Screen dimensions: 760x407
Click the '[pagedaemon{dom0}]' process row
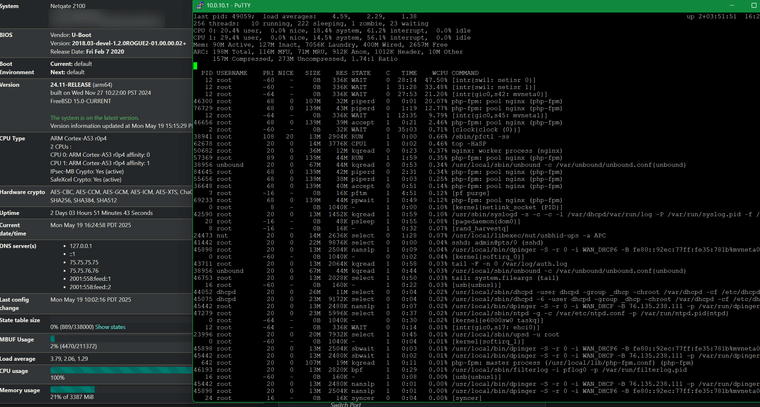[358, 221]
